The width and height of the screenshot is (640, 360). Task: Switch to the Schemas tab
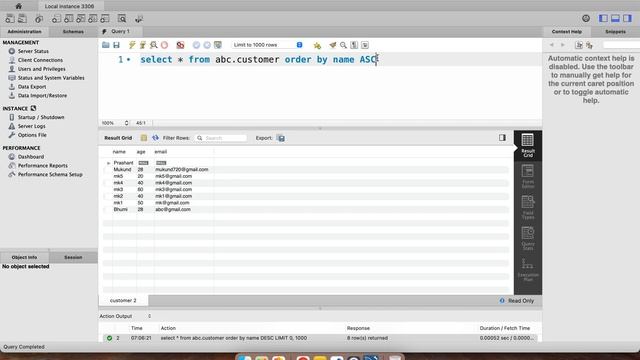tap(73, 31)
